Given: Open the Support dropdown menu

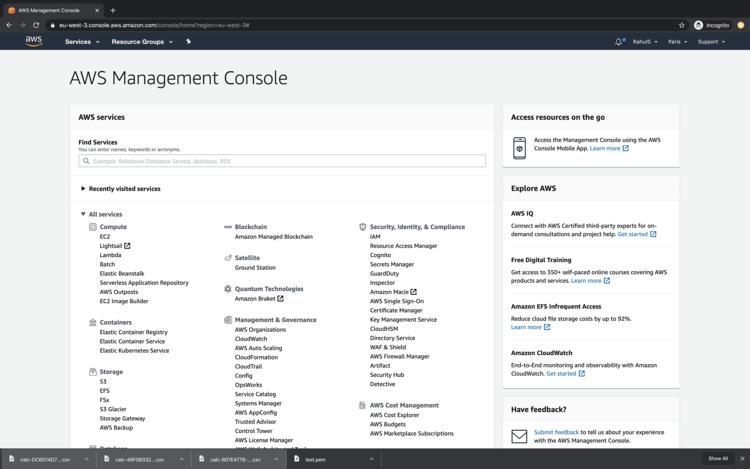Looking at the screenshot, I should click(x=710, y=42).
